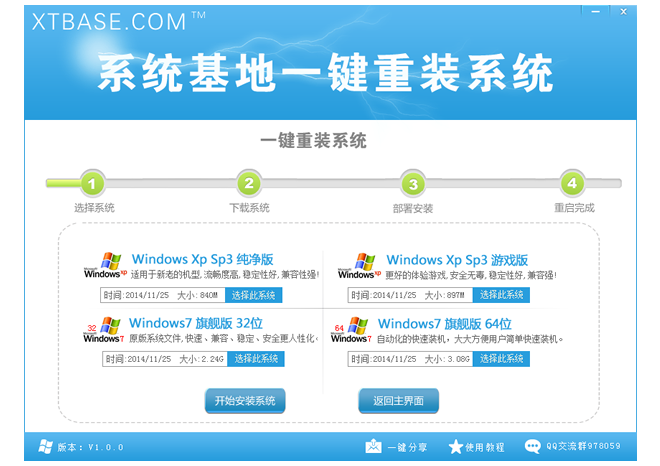Choose Windows Xp Sp3 游戏版 via 选择此系统
The image size is (660, 466).
click(502, 295)
